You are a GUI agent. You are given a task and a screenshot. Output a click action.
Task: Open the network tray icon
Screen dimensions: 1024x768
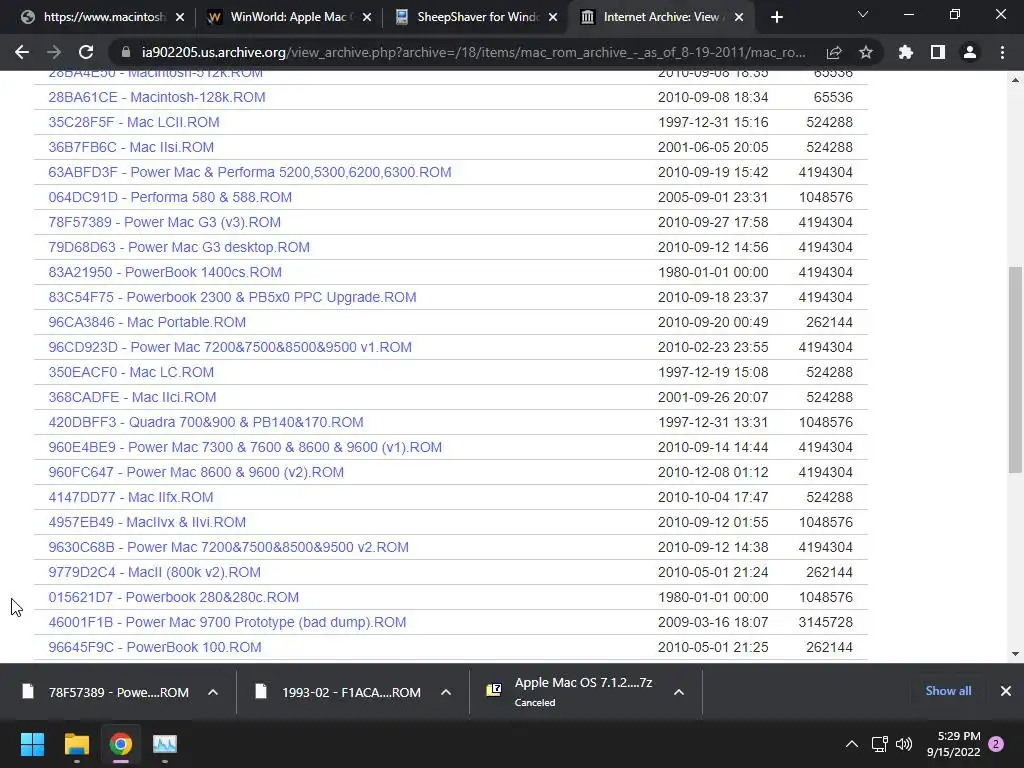(880, 744)
